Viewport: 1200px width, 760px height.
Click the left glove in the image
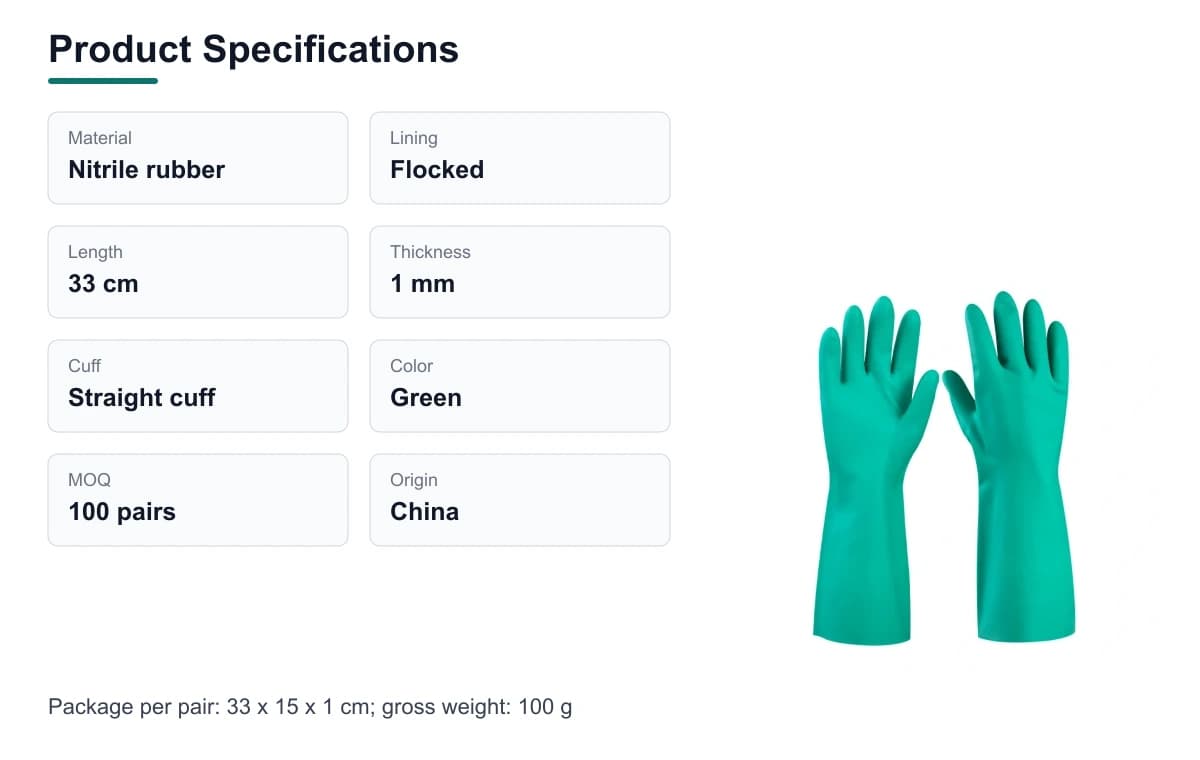[x=873, y=470]
